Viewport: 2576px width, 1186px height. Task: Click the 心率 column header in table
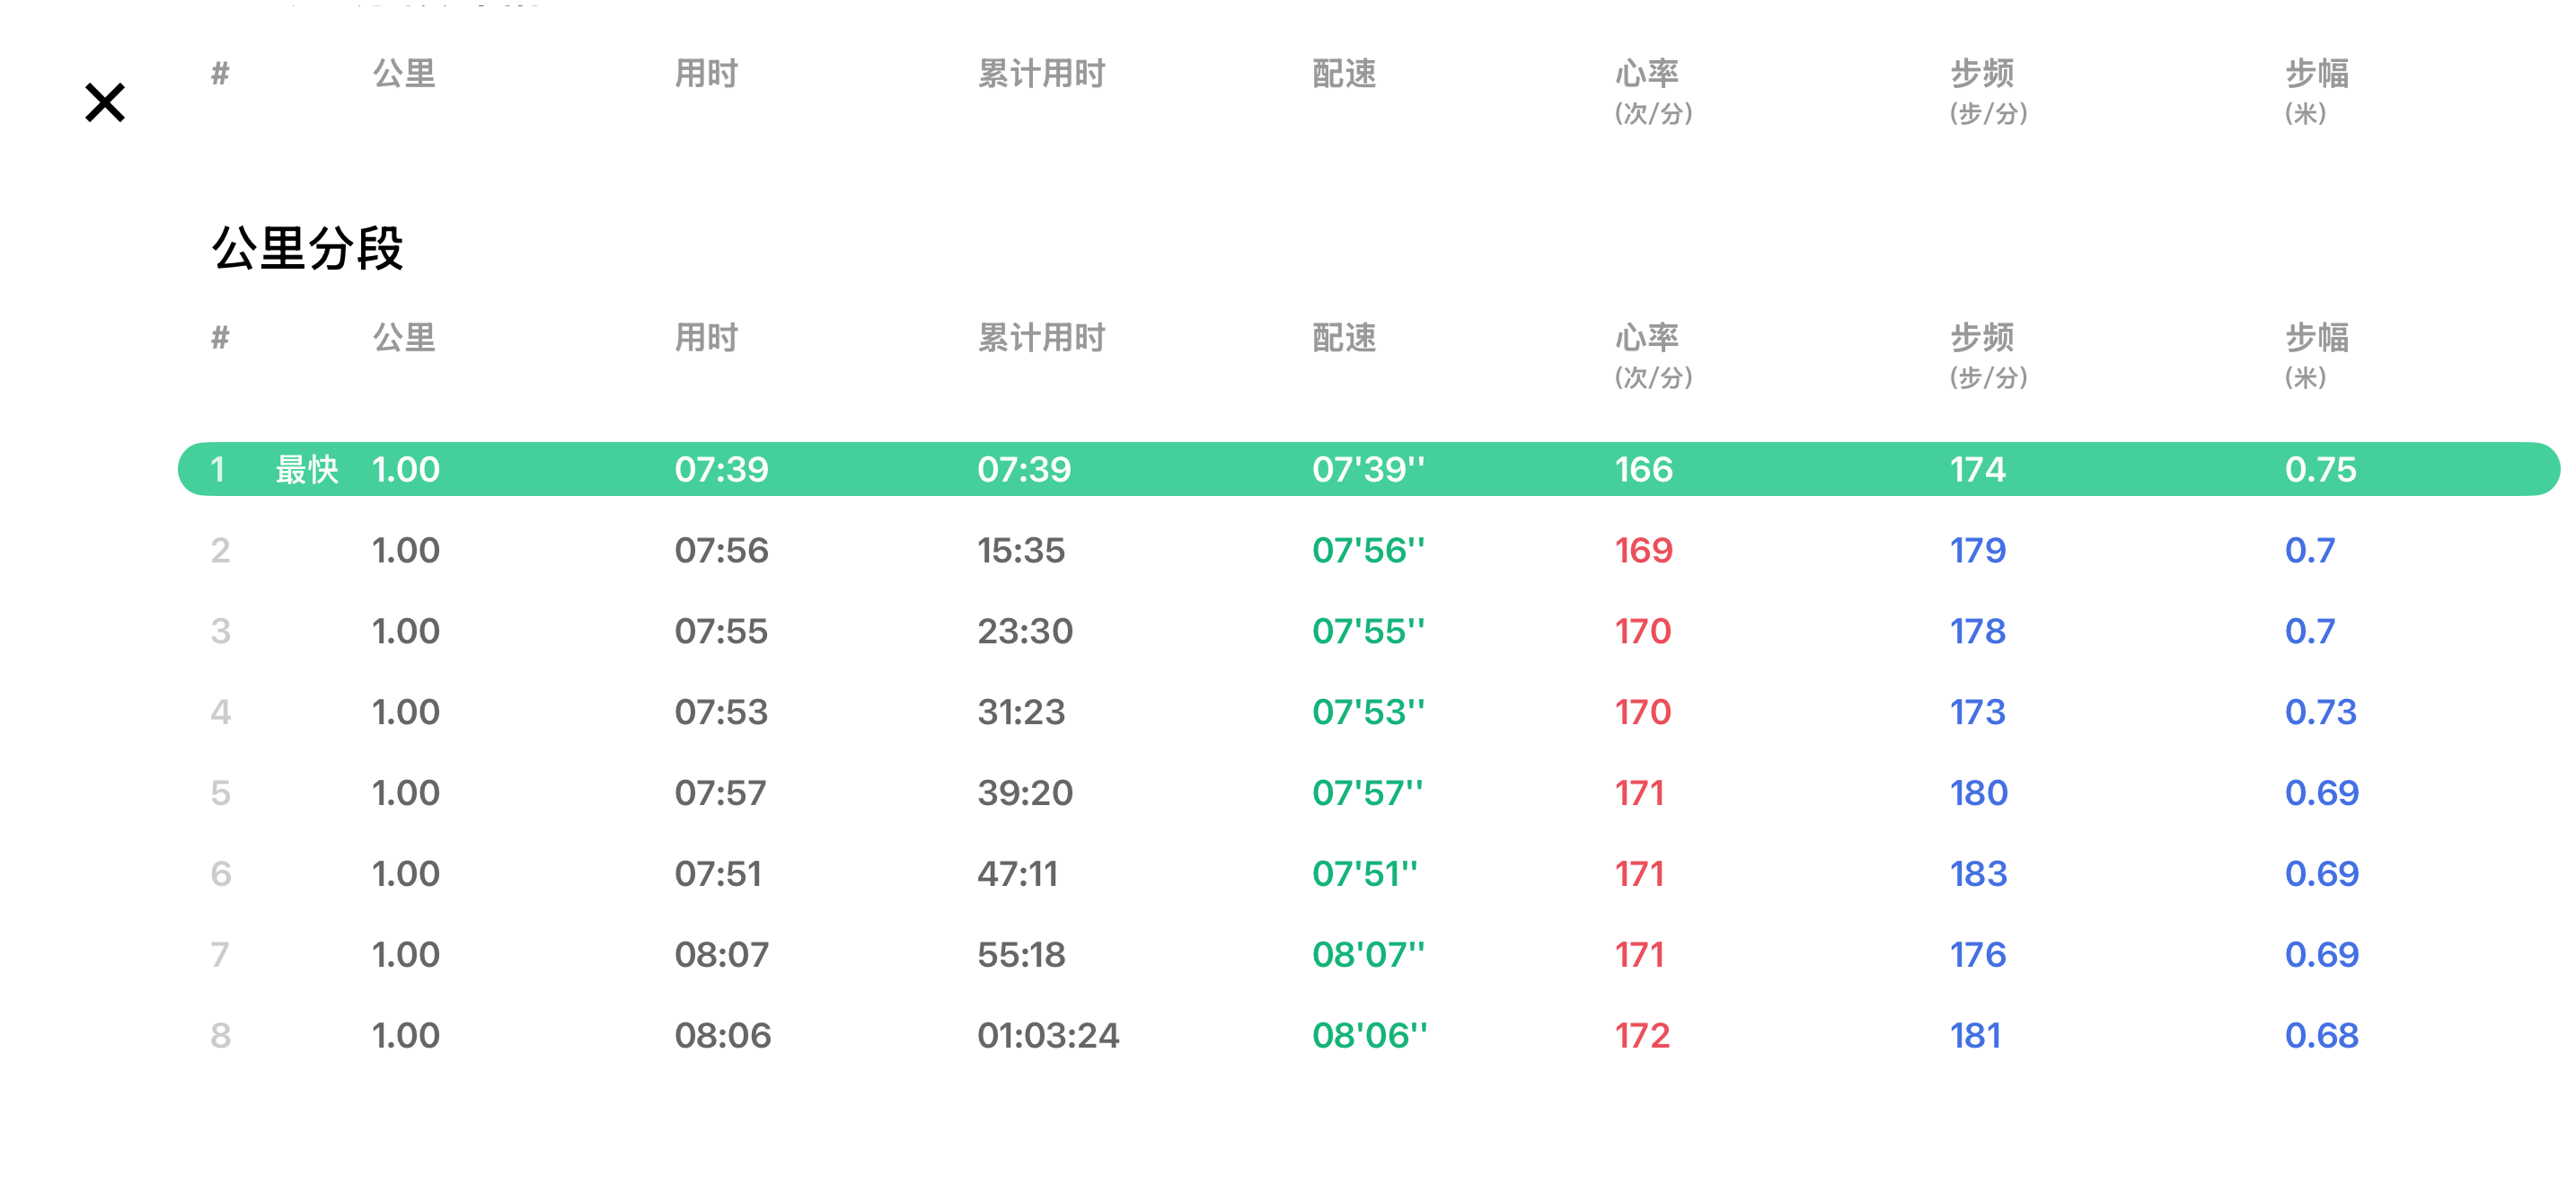pyautogui.click(x=1646, y=338)
